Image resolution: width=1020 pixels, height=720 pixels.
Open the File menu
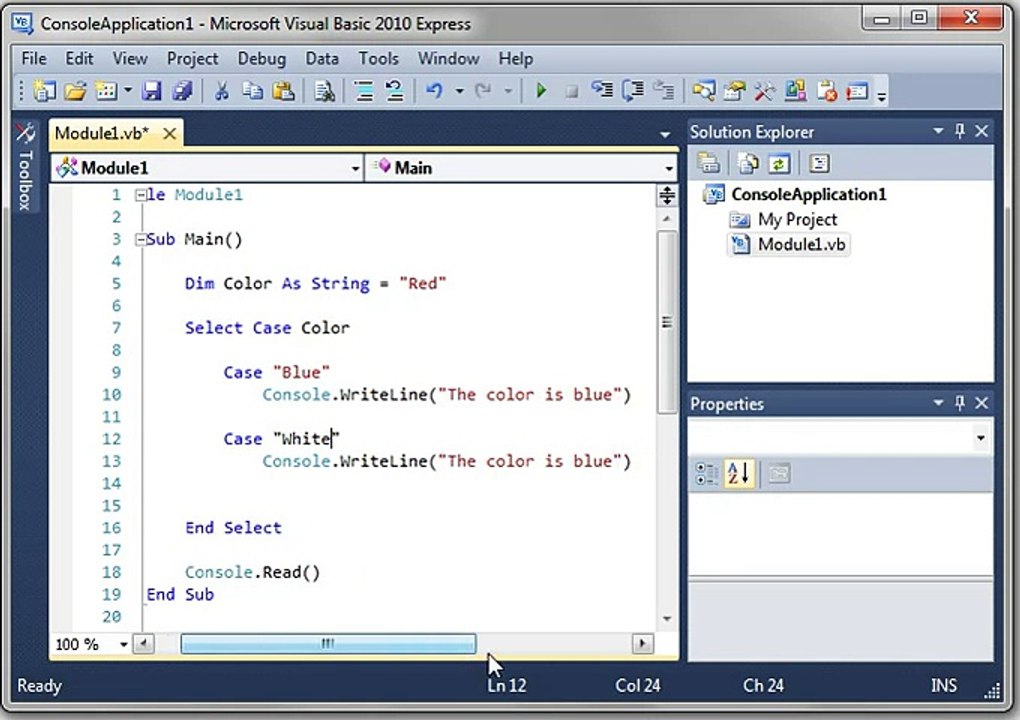[34, 59]
